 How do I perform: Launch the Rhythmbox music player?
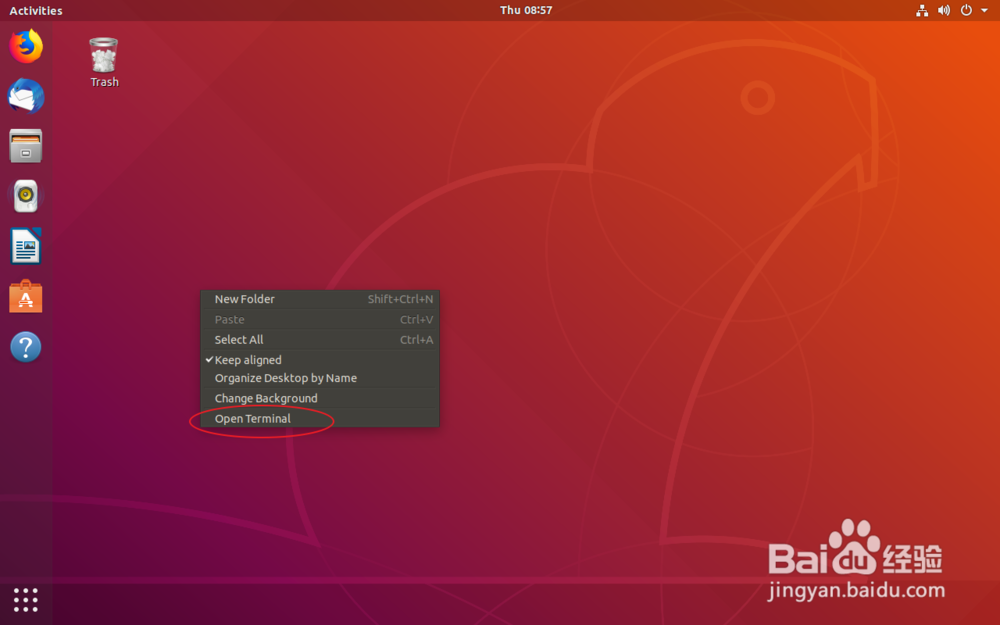pos(25,195)
